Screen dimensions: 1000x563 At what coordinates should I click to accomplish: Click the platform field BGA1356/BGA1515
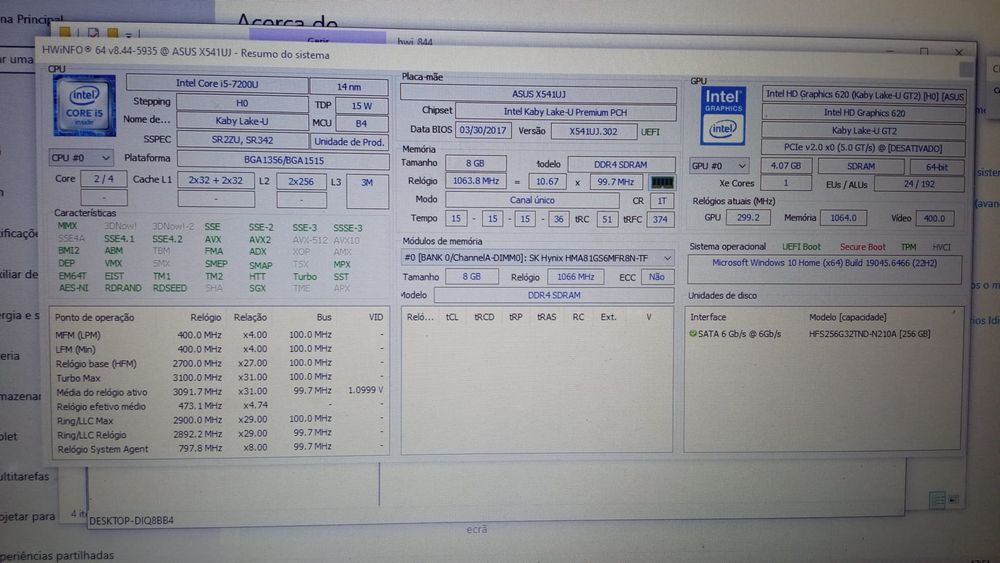(283, 160)
